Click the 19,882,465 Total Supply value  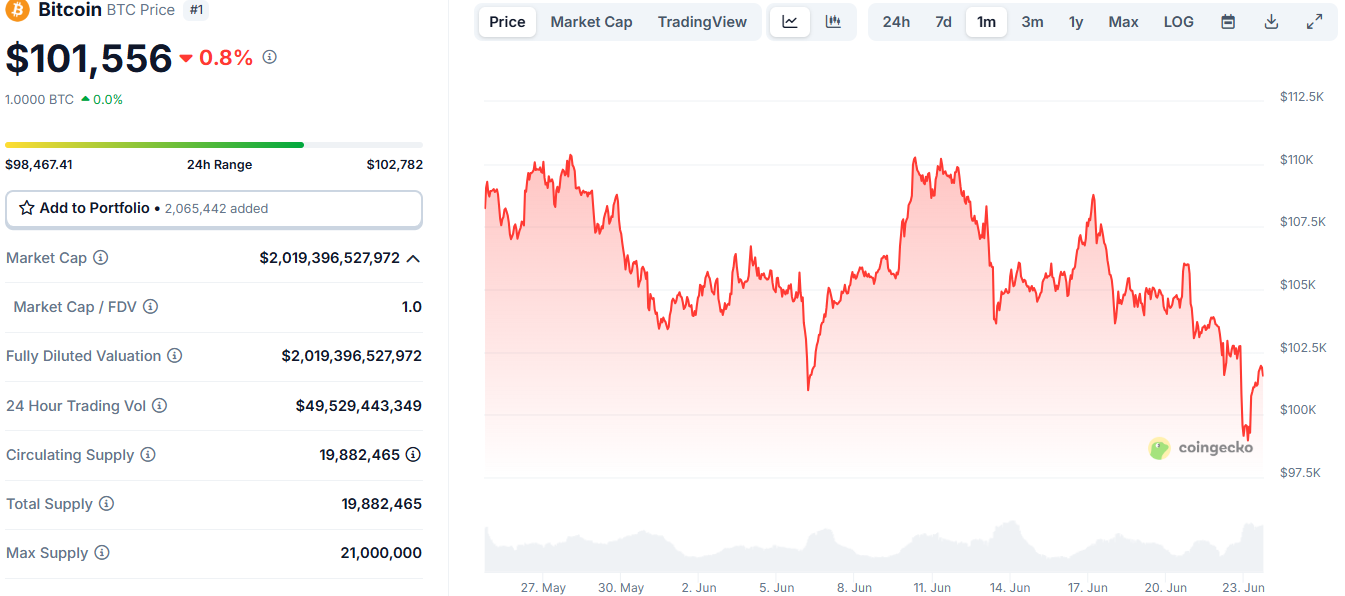pyautogui.click(x=381, y=504)
